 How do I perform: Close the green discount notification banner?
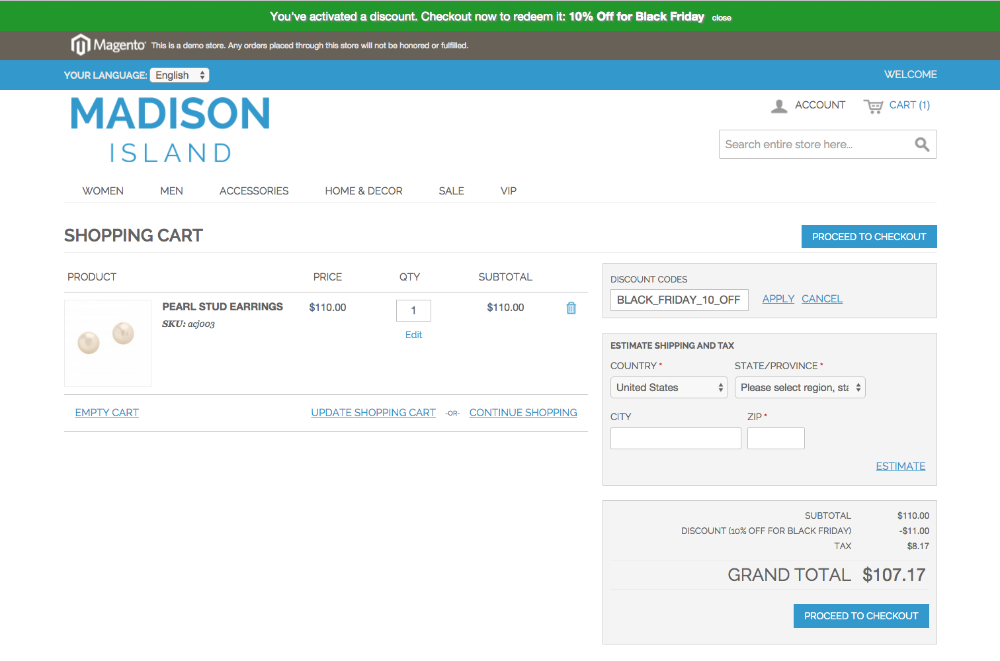click(721, 18)
